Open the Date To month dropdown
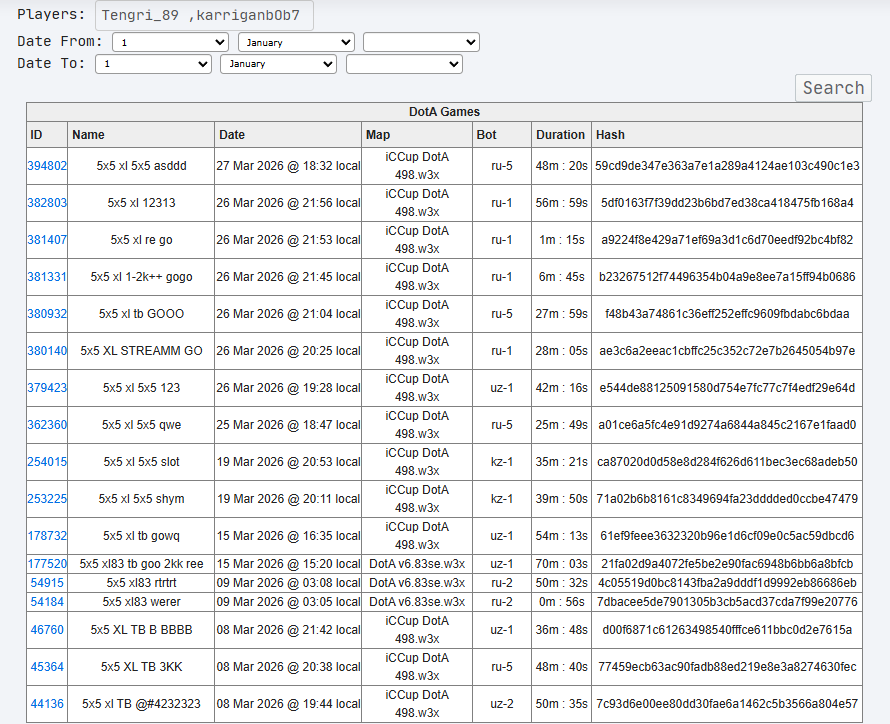Screen dimensions: 890x724 pos(279,64)
